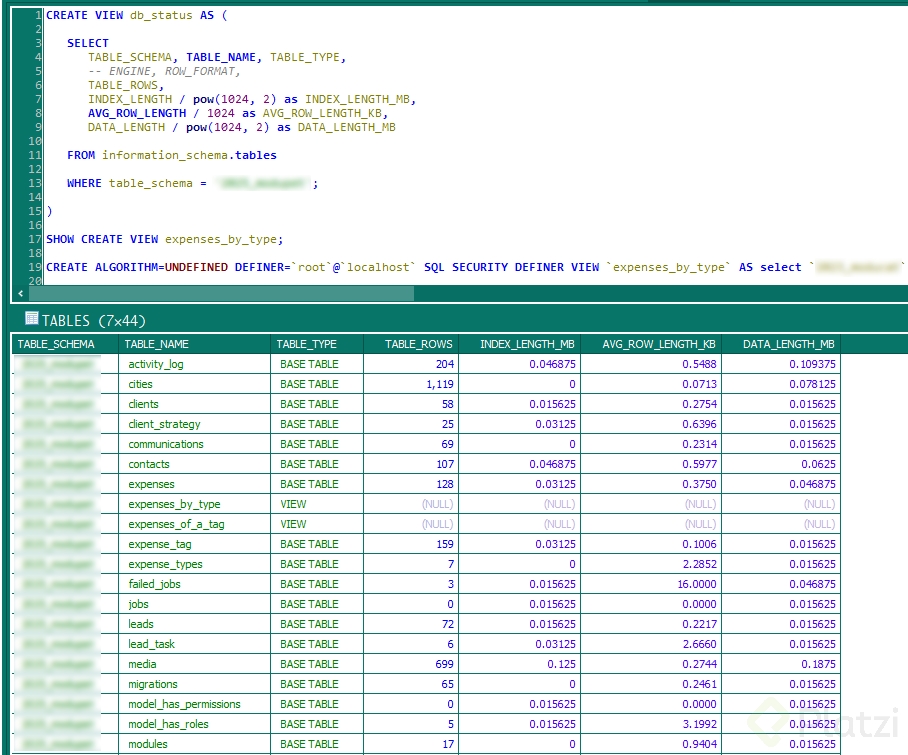Select the contacts table name cell
908x755 pixels.
pos(194,464)
